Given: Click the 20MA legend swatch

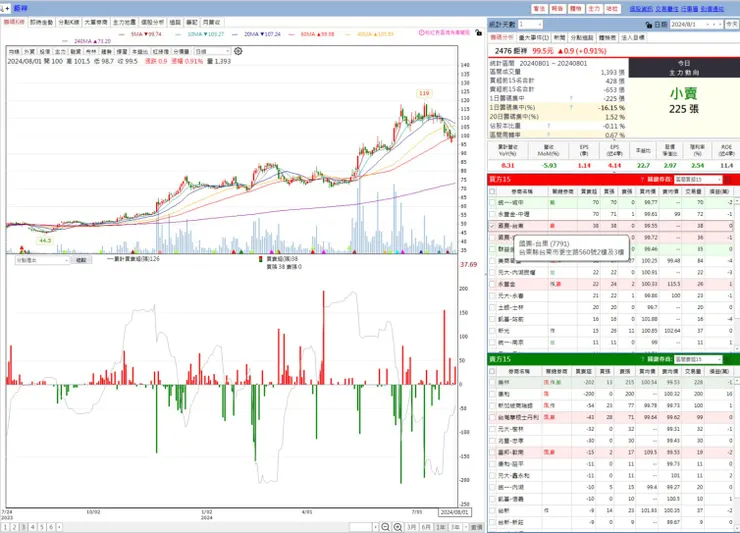Looking at the screenshot, I should point(235,34).
